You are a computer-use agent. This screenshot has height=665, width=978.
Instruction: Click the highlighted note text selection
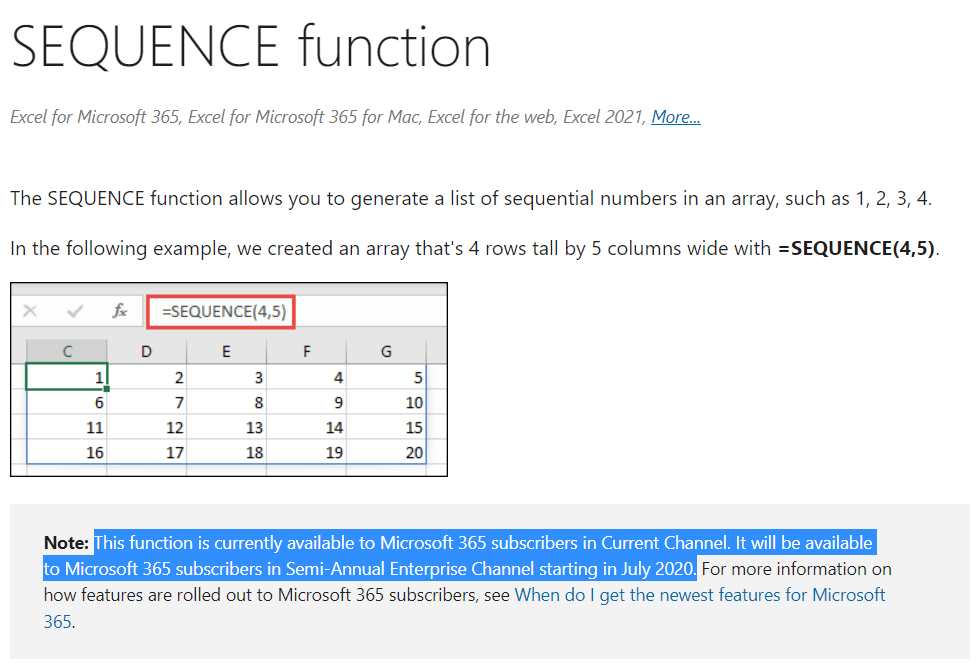[460, 555]
